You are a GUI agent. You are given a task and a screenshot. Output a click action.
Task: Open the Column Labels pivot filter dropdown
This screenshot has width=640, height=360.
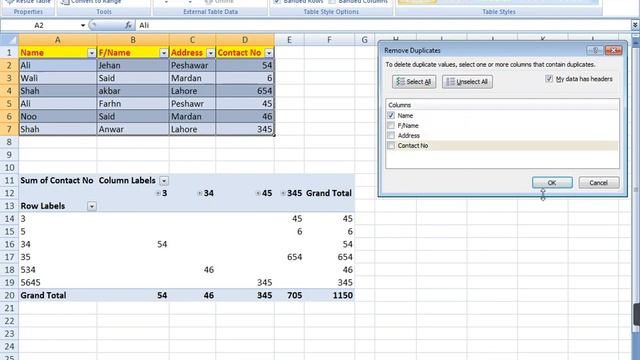(164, 180)
